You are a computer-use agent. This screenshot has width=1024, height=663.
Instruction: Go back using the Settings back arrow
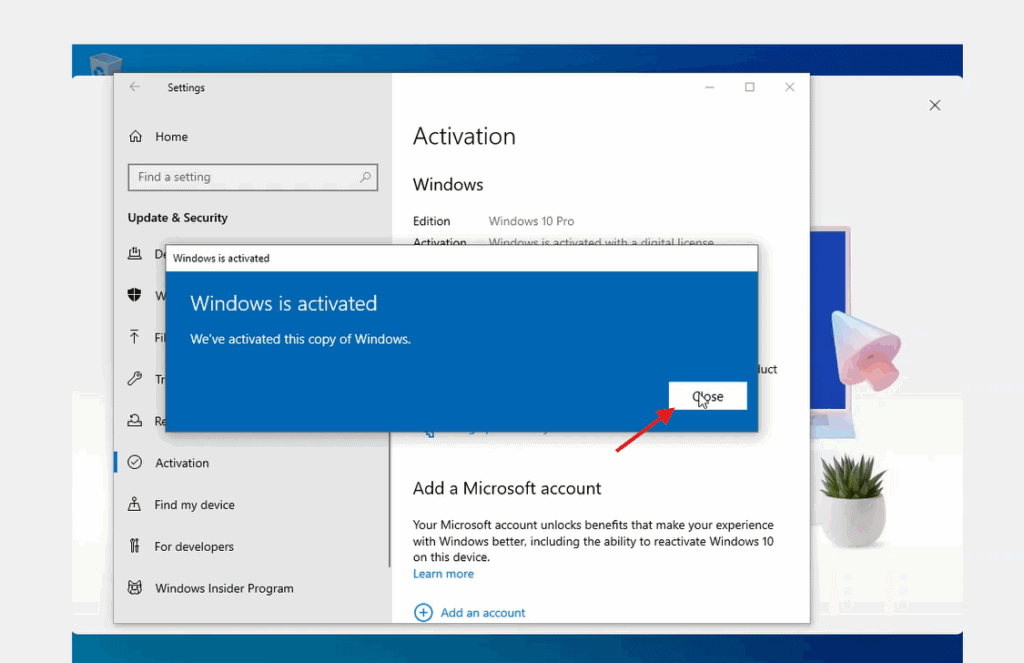(x=135, y=87)
